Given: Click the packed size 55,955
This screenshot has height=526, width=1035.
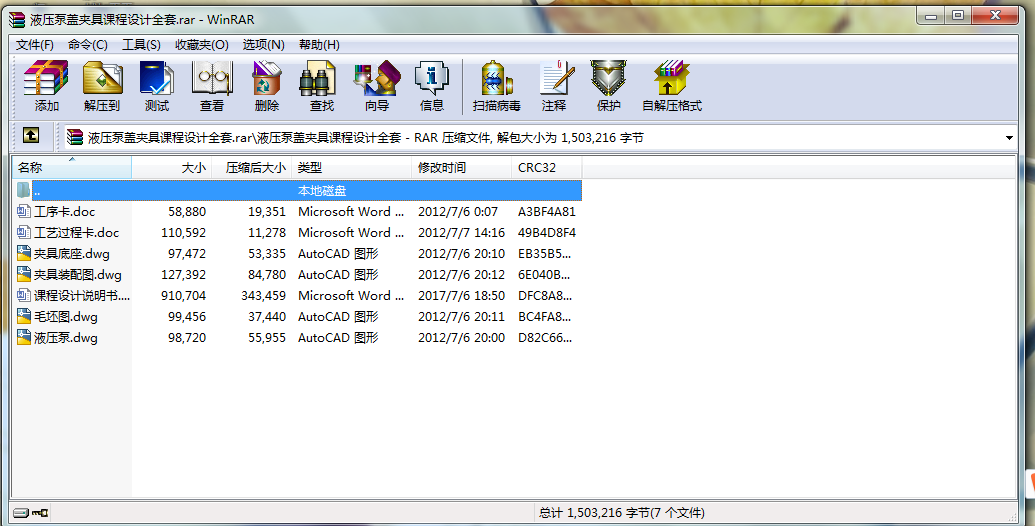Looking at the screenshot, I should pyautogui.click(x=267, y=338).
